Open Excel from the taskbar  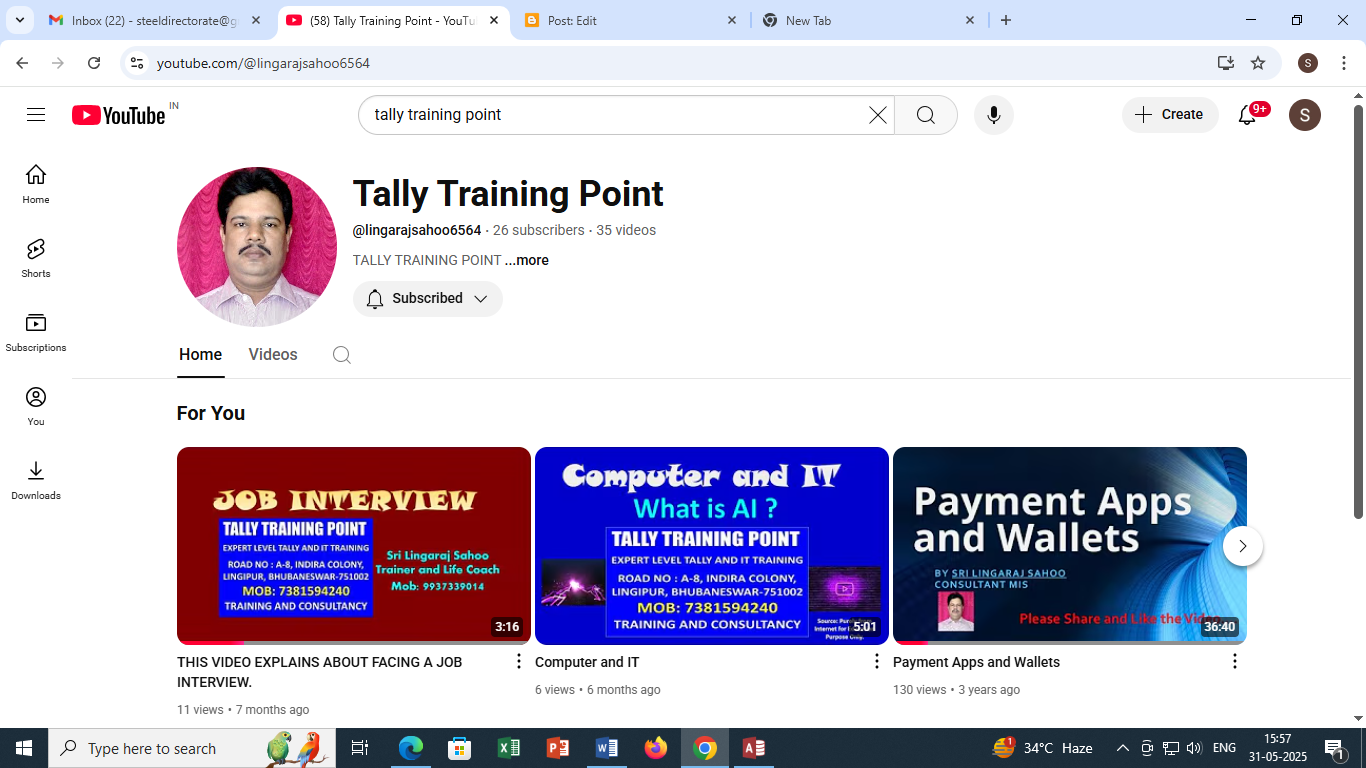coord(509,748)
